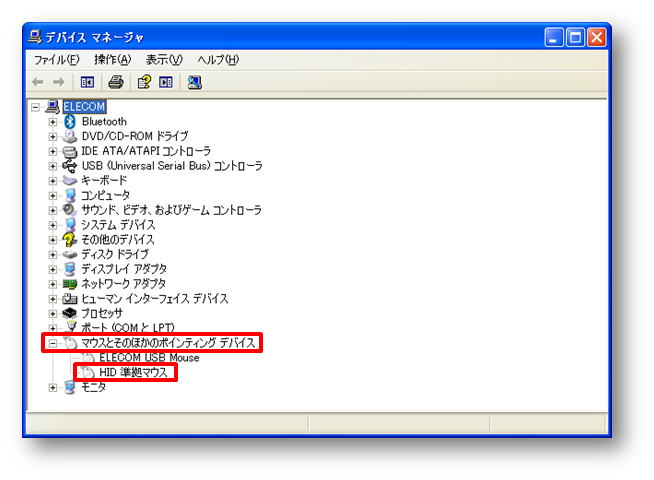Open the ヘルプ(H) menu
This screenshot has width=654, height=480.
coord(218,60)
